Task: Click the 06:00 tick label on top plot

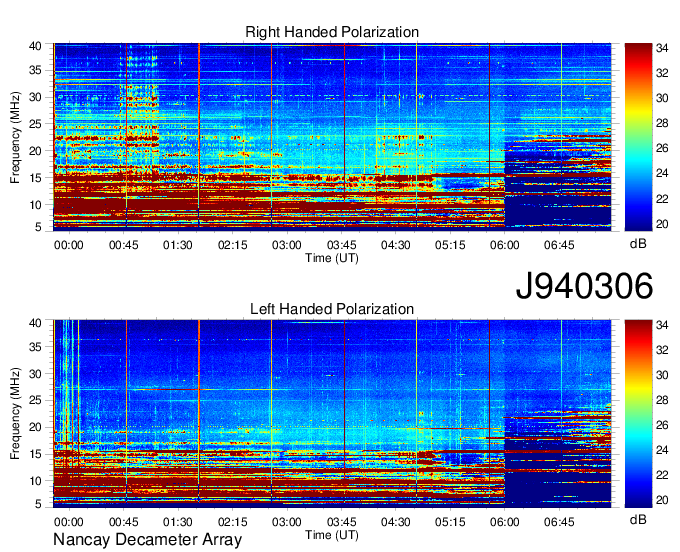Action: point(505,245)
